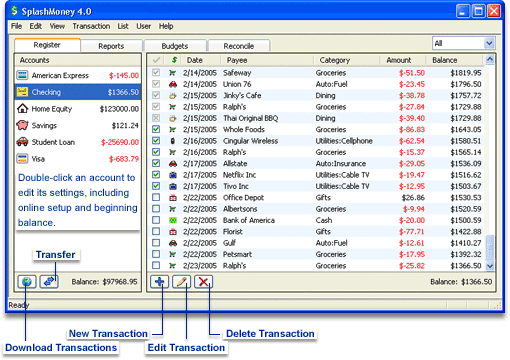Open the File menu
Screen dimensions: 510x360
coord(16,26)
